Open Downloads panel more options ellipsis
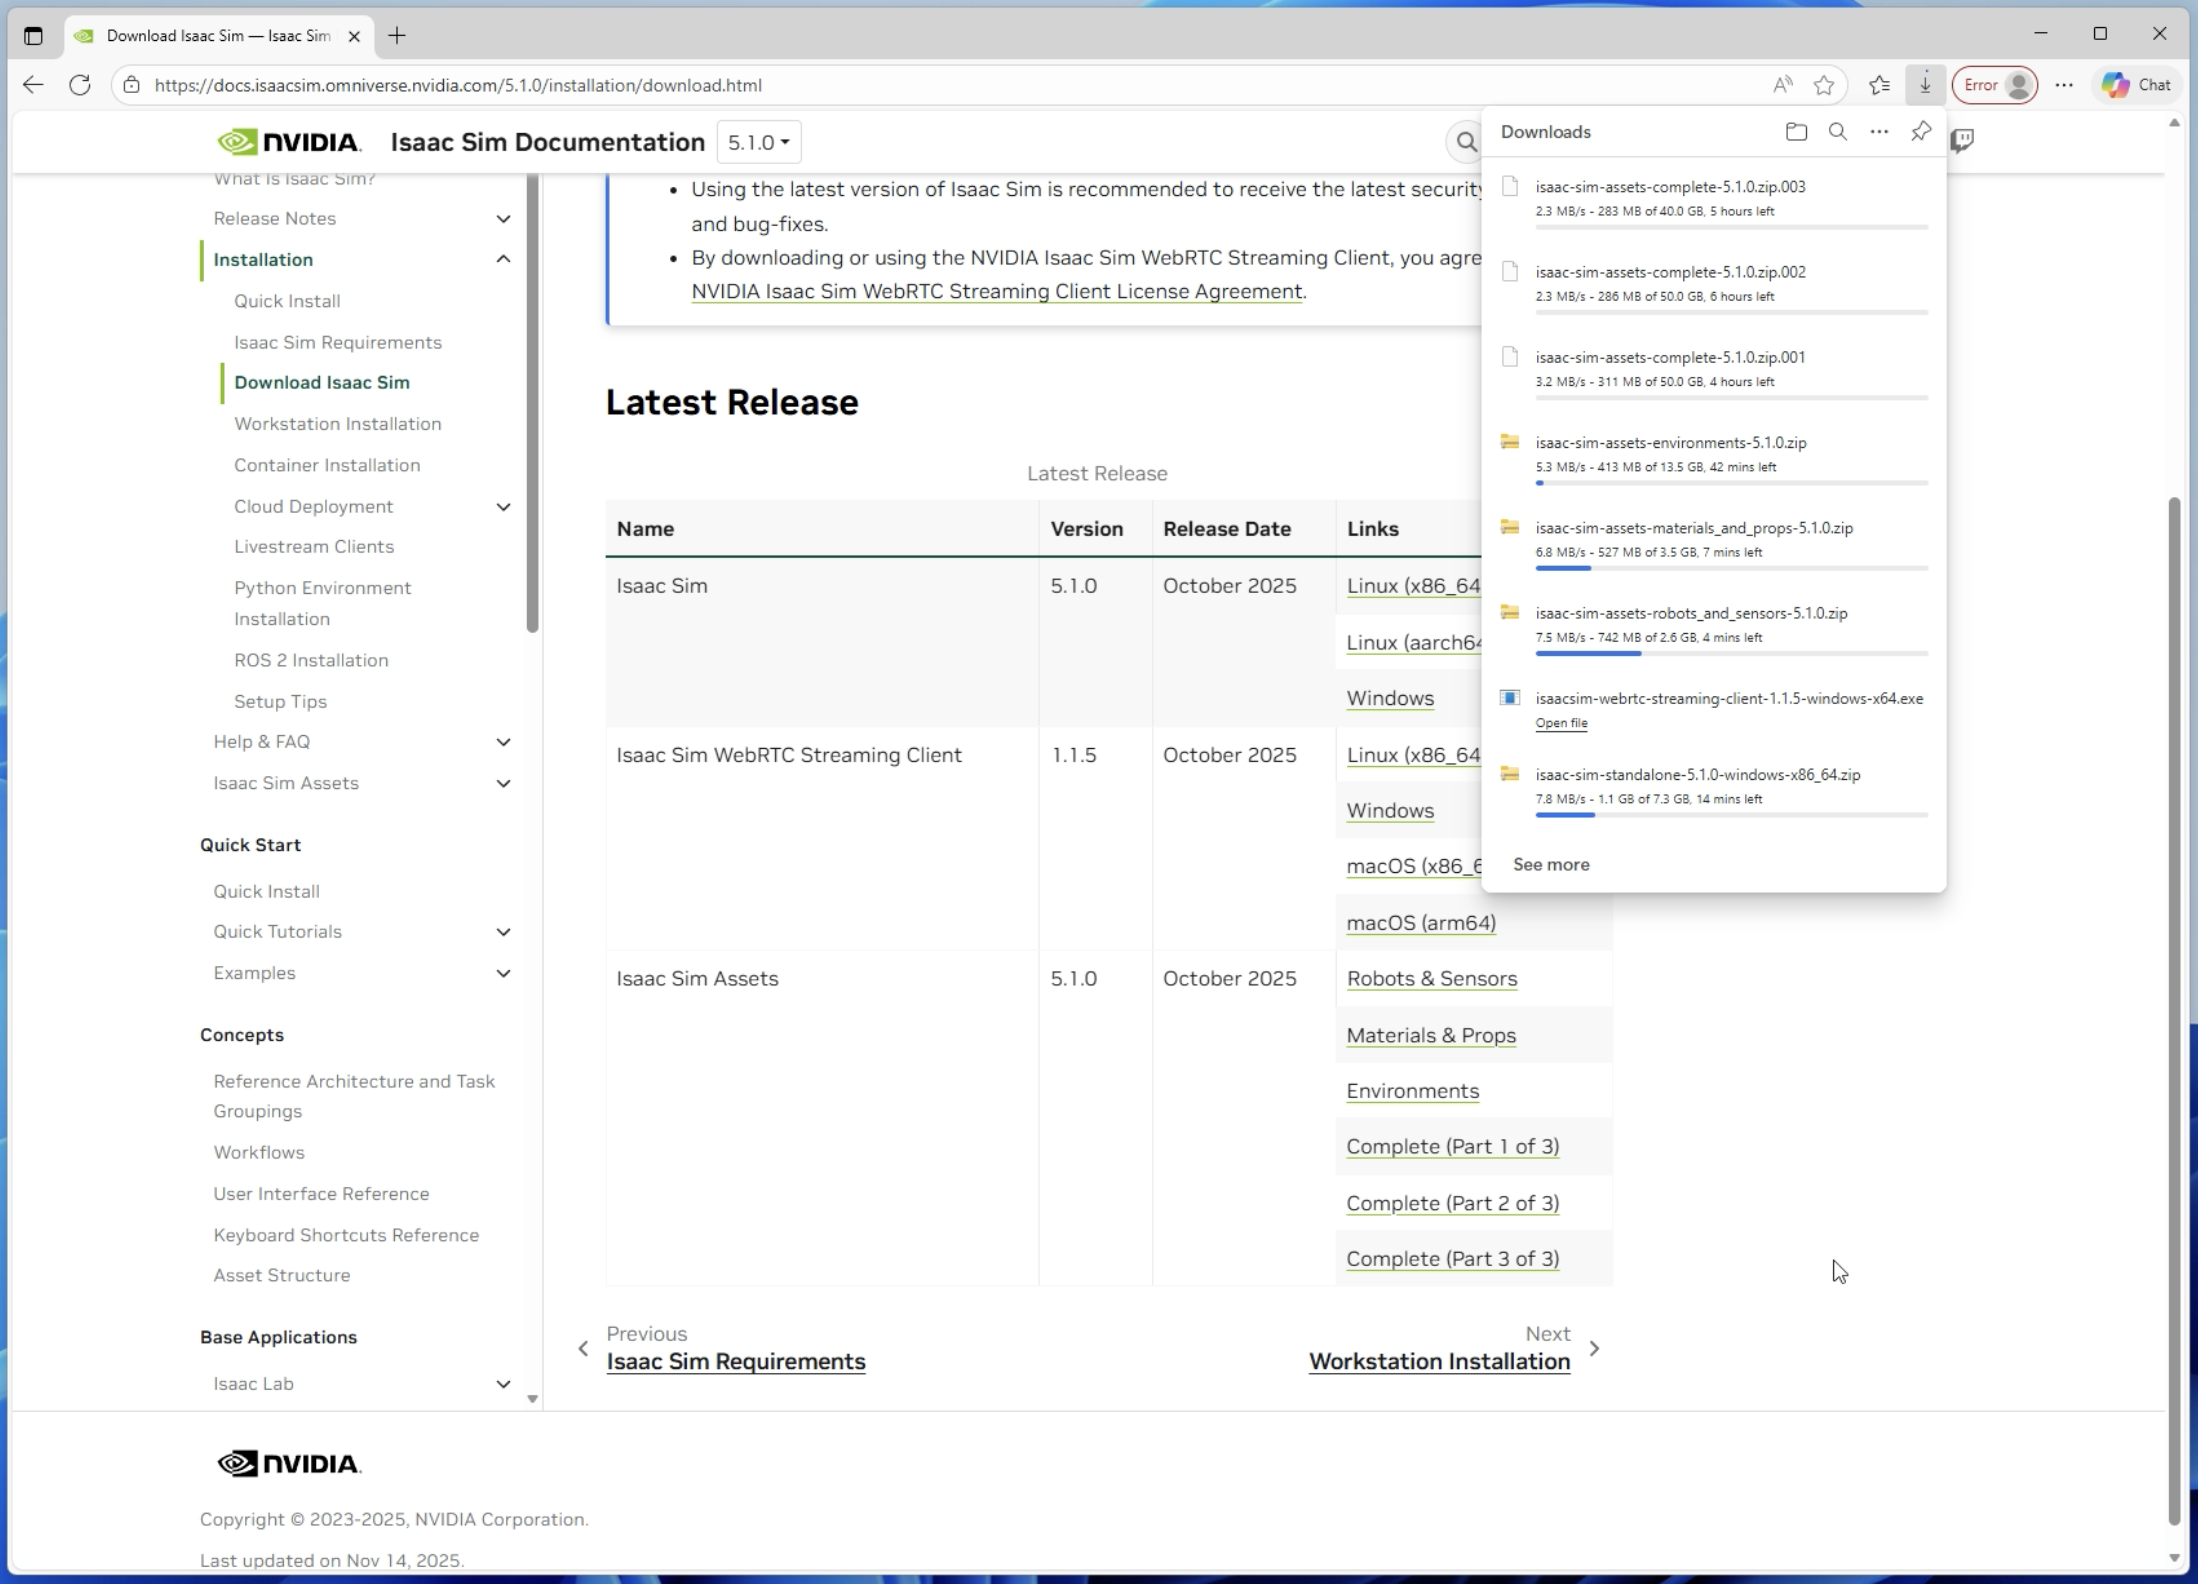 pyautogui.click(x=1879, y=132)
